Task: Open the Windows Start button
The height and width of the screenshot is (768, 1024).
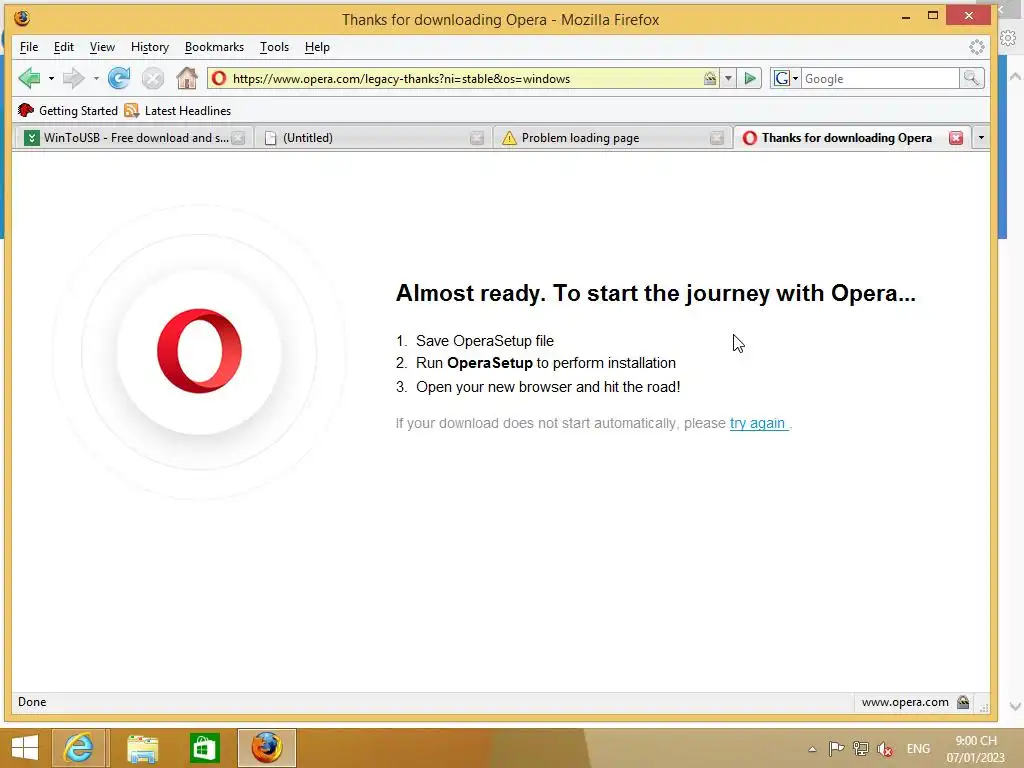Action: coord(25,748)
